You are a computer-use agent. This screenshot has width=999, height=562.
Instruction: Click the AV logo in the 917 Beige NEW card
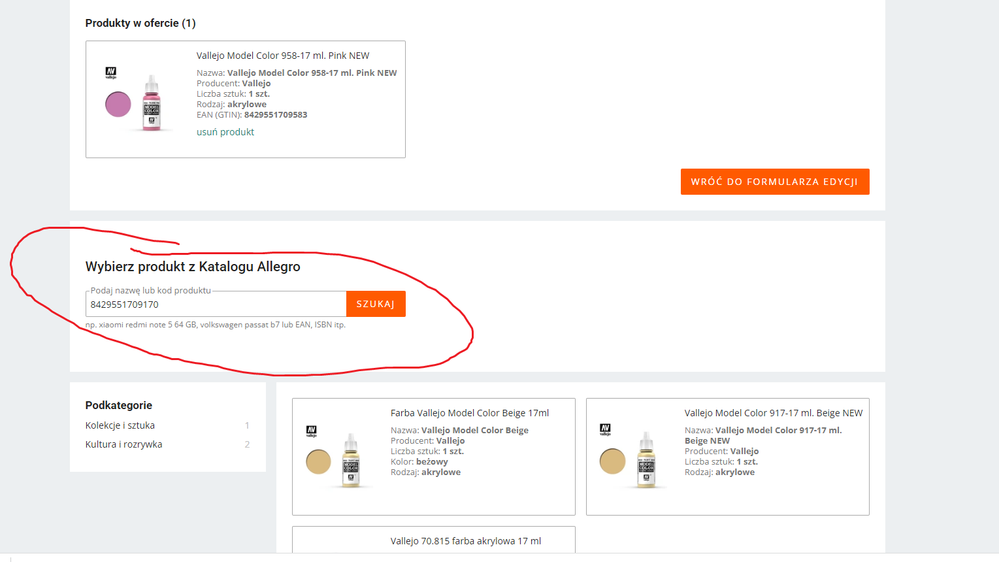(x=605, y=430)
